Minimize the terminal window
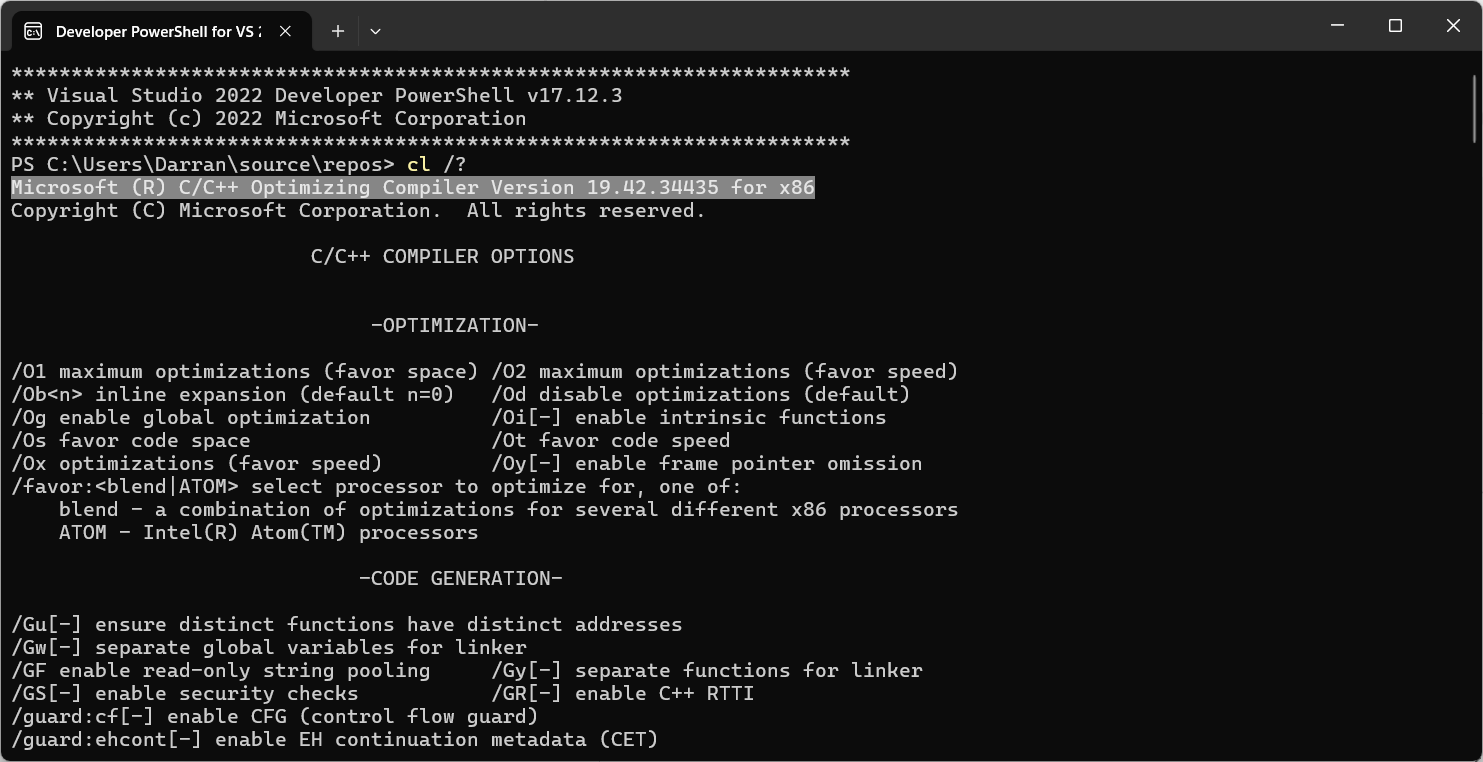Image resolution: width=1483 pixels, height=762 pixels. (1338, 26)
